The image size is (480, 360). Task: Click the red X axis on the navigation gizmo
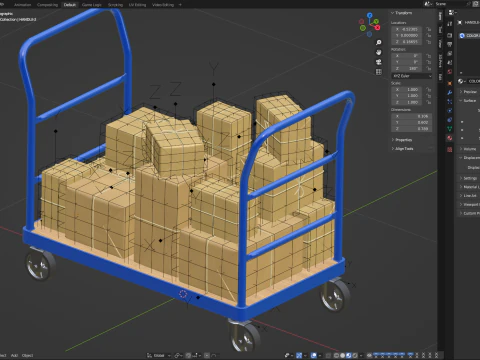[377, 28]
